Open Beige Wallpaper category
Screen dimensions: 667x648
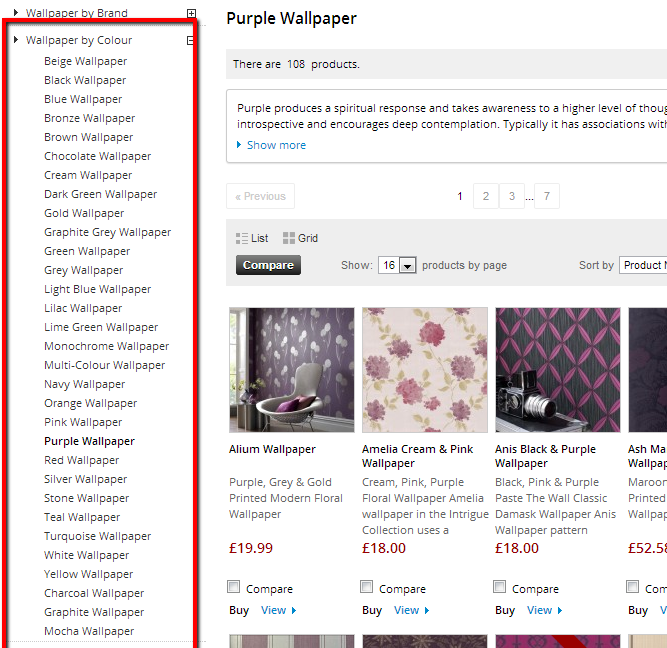pos(86,61)
